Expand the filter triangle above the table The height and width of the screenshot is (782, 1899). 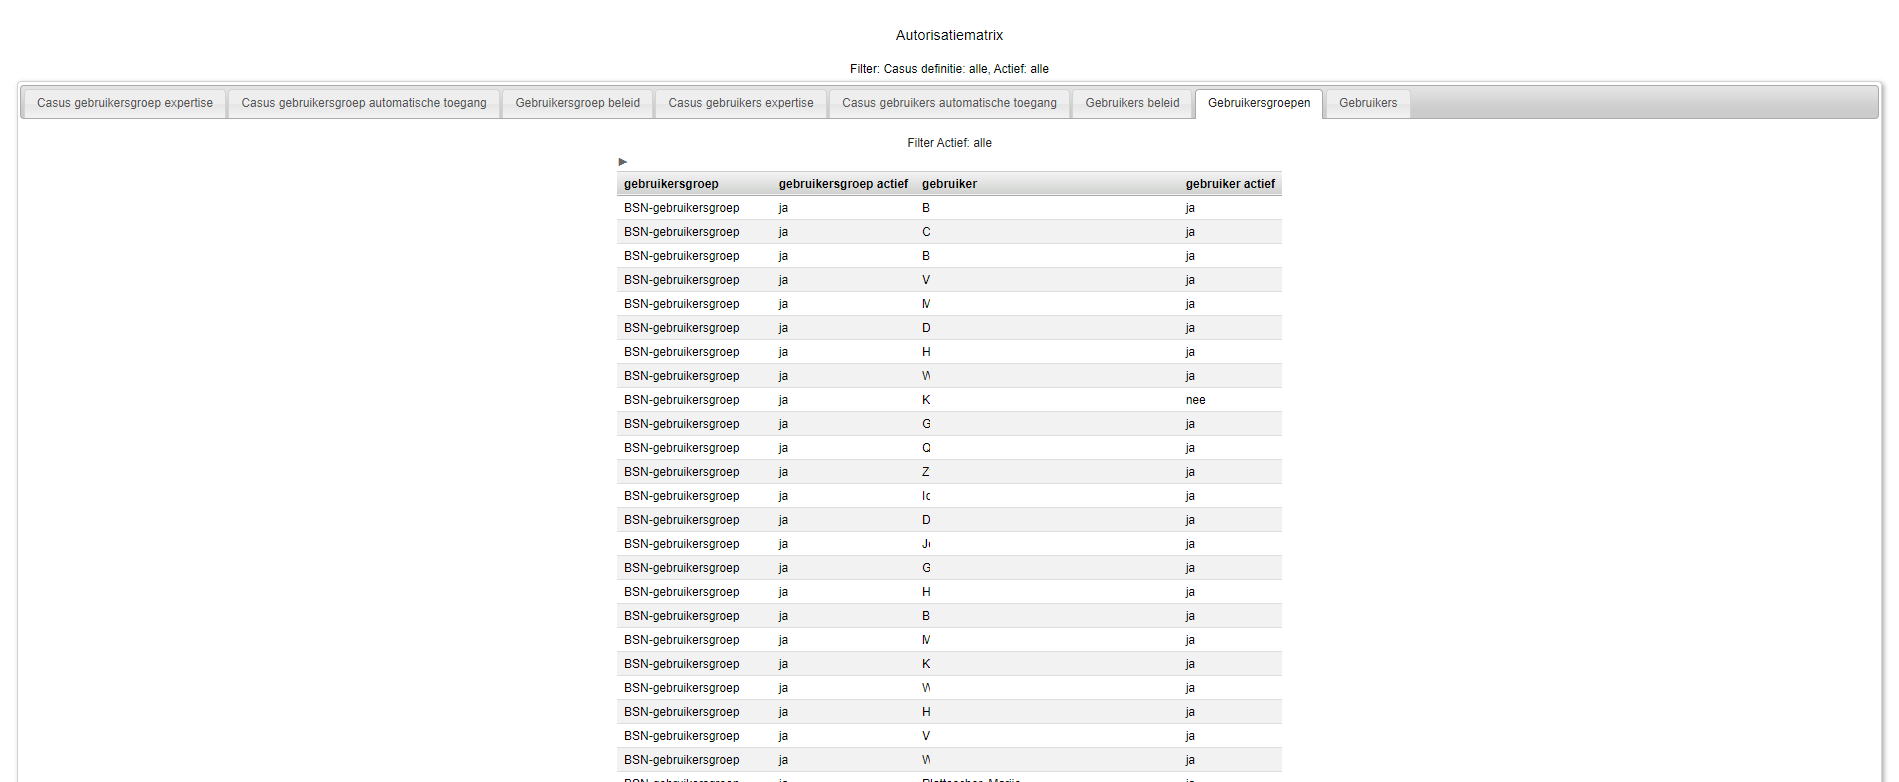point(622,162)
